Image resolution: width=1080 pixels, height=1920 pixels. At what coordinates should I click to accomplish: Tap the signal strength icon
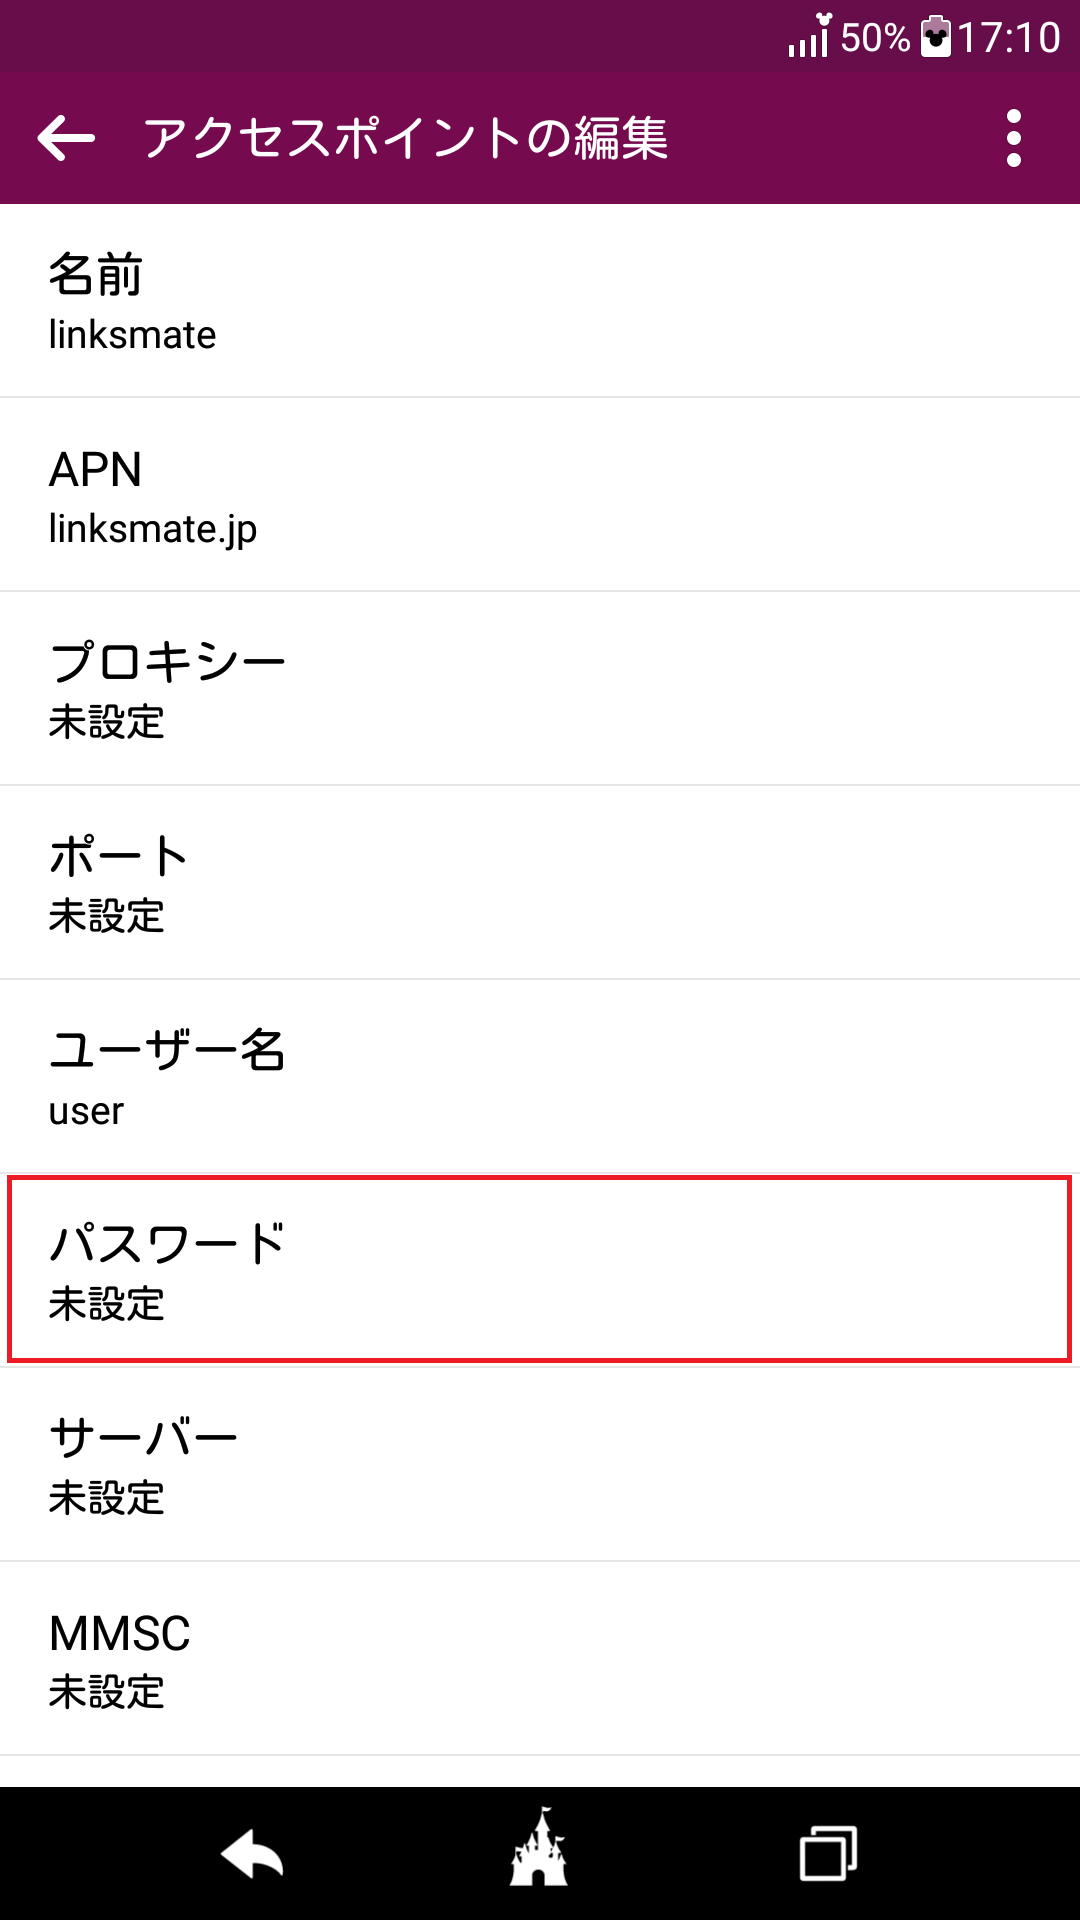click(809, 36)
